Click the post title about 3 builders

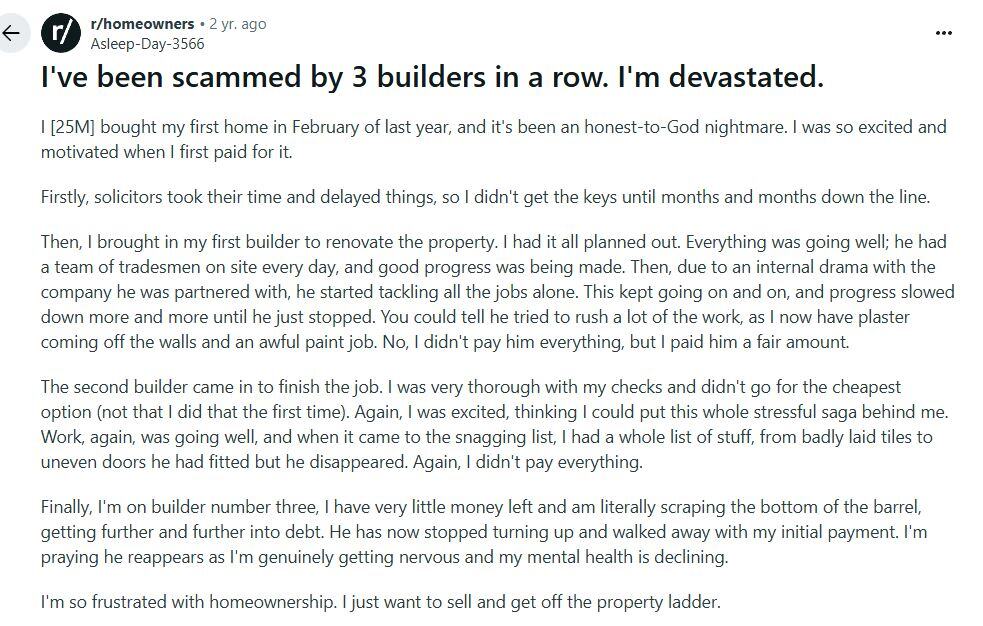432,77
